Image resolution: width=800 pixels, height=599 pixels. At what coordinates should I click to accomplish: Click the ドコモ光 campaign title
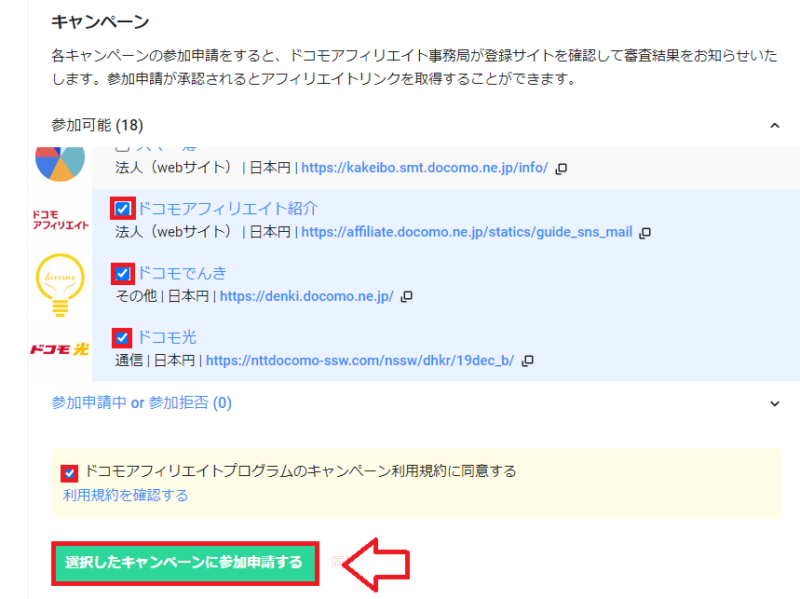tap(167, 338)
